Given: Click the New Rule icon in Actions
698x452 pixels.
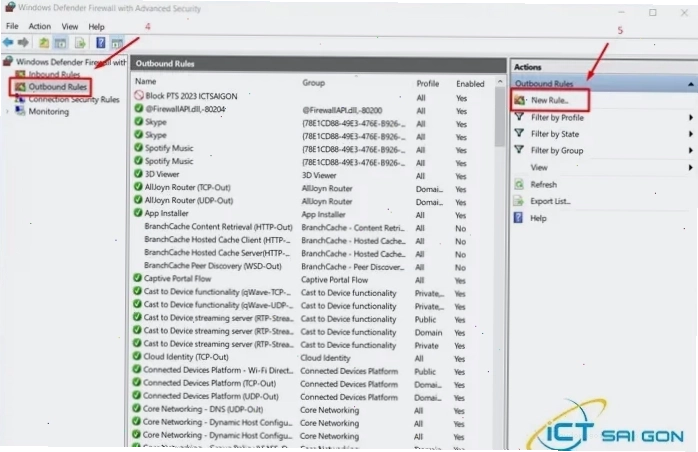Looking at the screenshot, I should [x=519, y=100].
